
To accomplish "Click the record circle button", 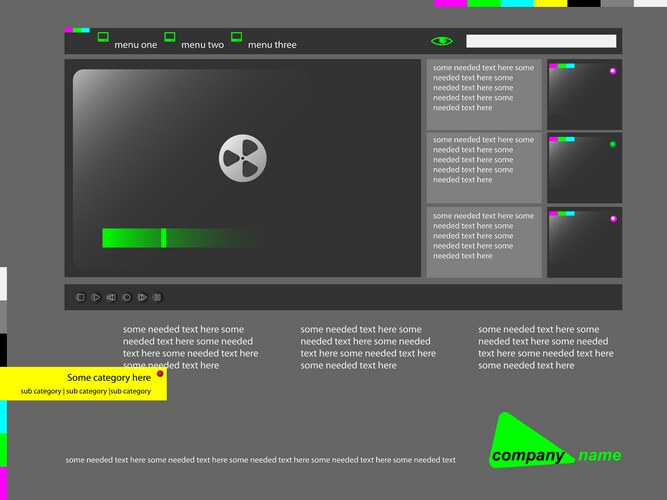I will [127, 297].
